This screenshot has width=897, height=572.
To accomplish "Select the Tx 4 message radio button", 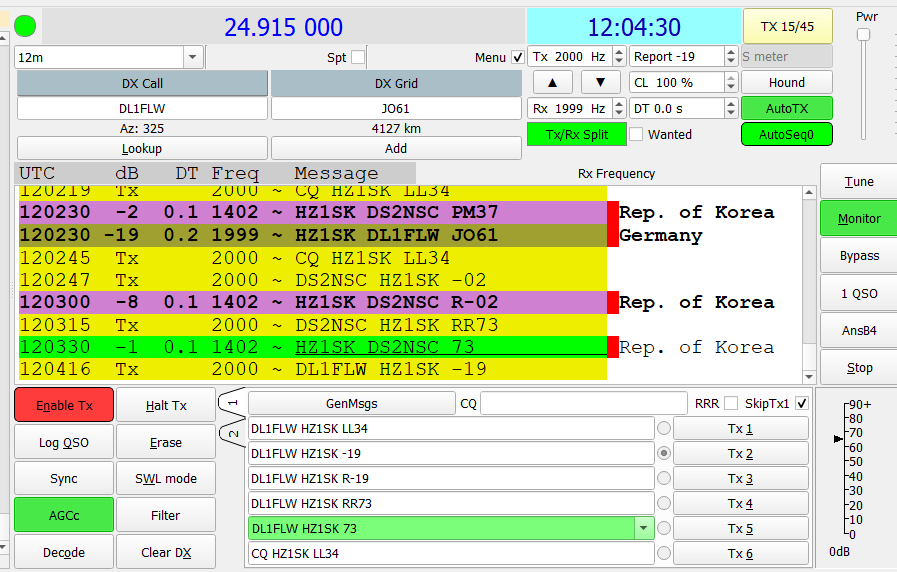I will tap(664, 503).
